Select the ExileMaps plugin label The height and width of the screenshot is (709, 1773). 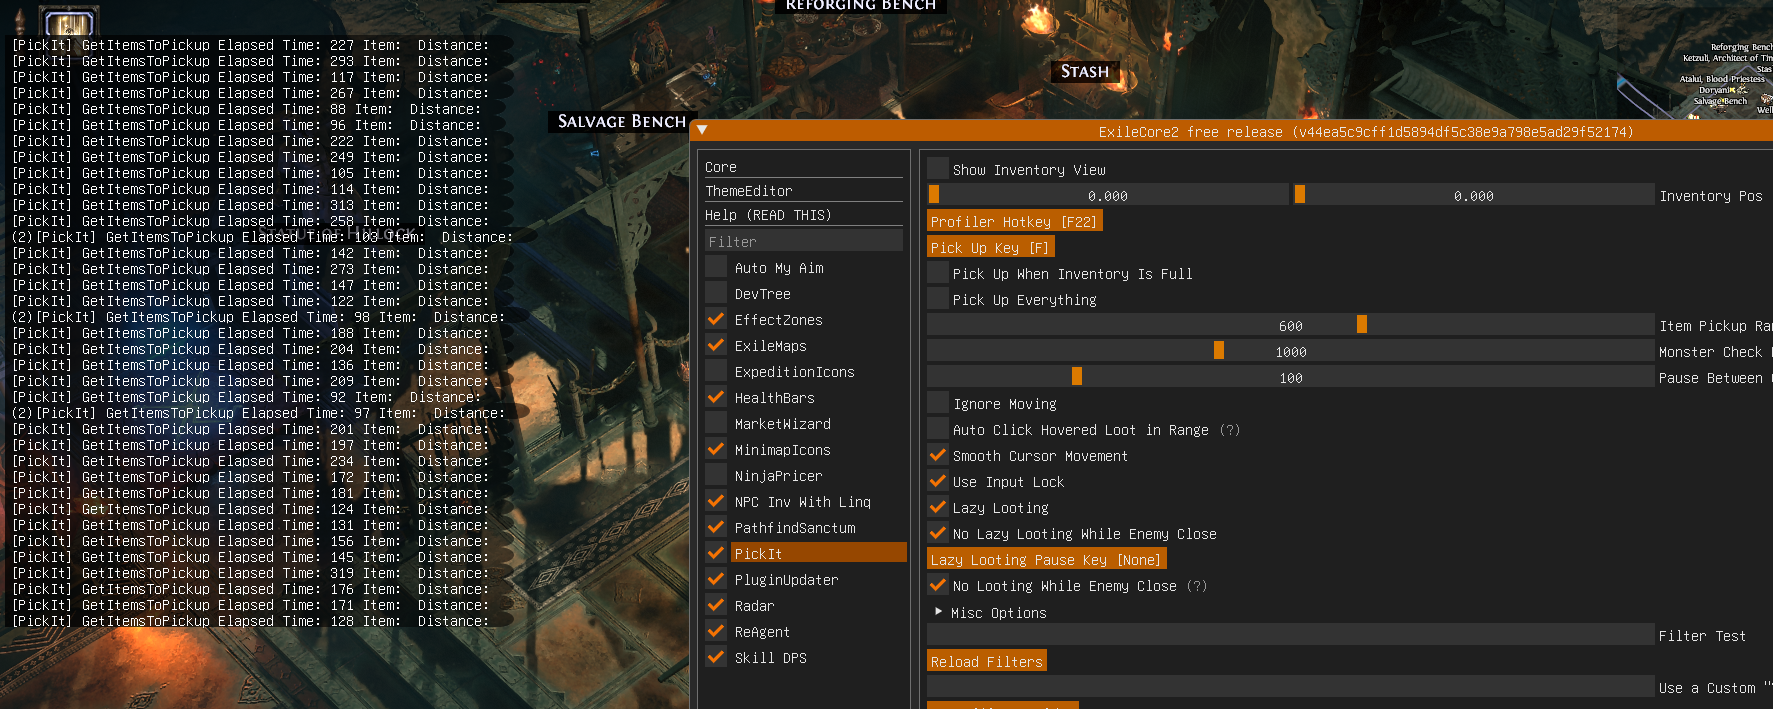click(770, 346)
